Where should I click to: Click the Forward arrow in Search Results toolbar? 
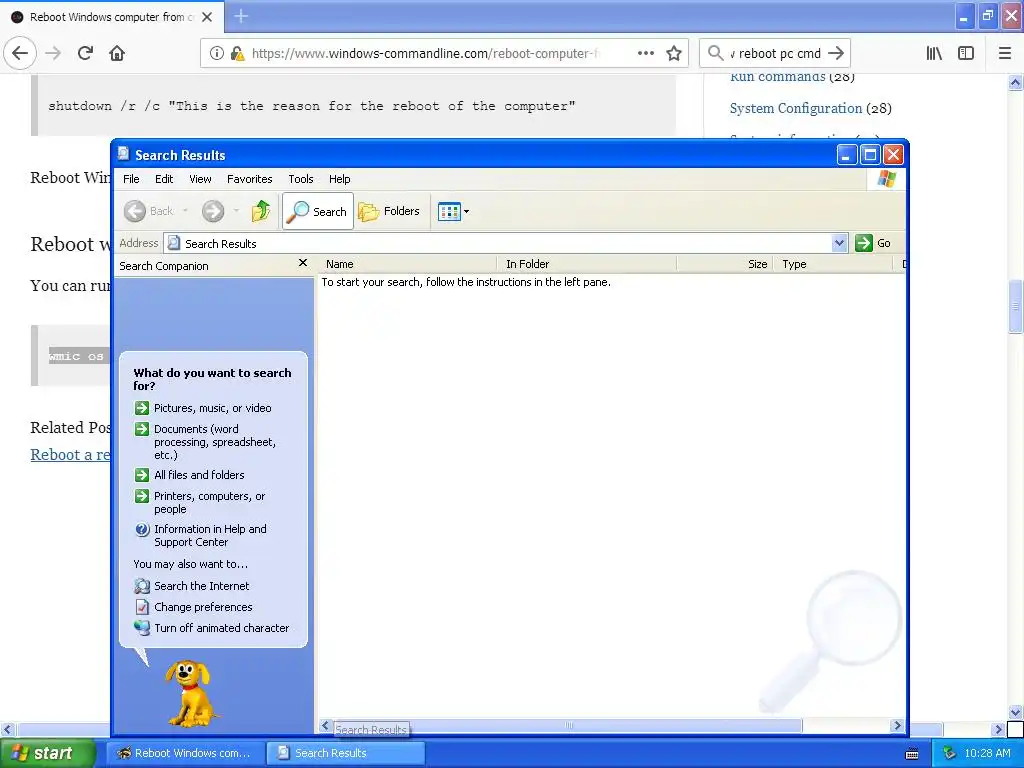coord(213,211)
